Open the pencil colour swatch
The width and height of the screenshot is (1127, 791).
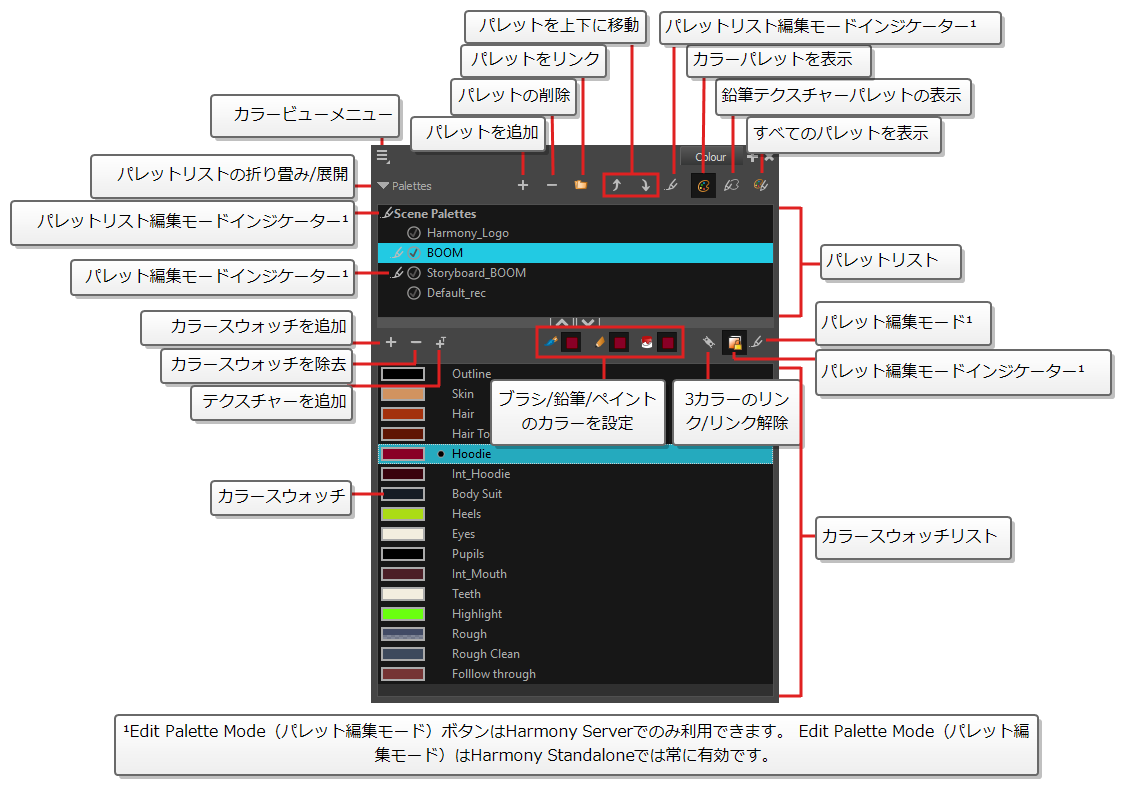click(620, 343)
